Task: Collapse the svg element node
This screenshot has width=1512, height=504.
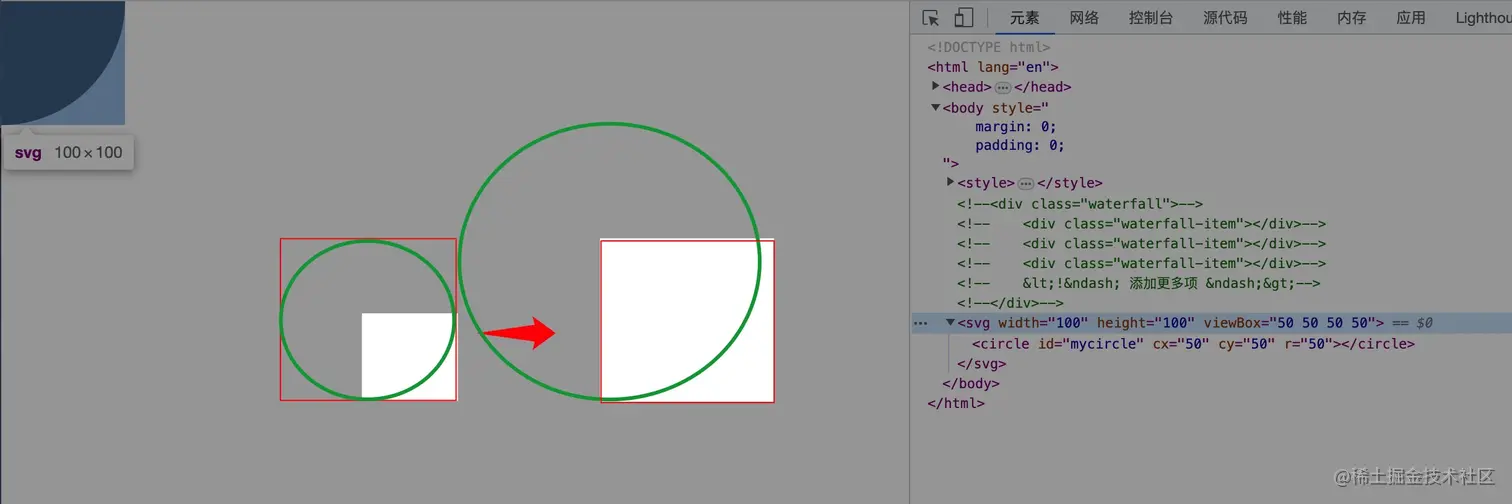Action: 951,322
